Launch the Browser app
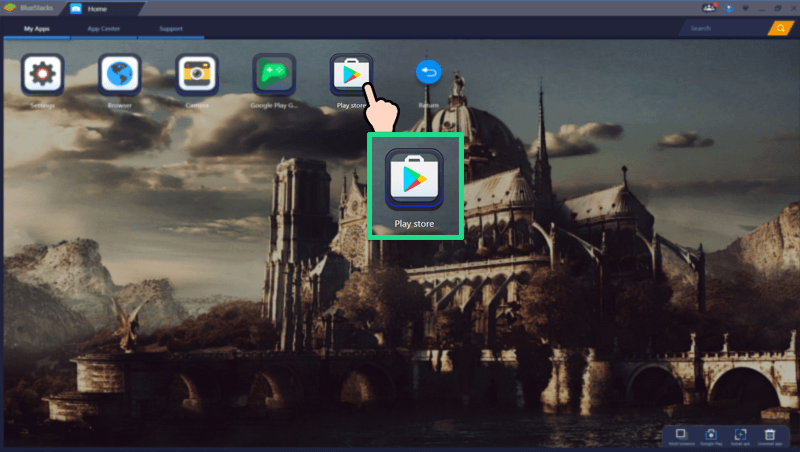800x452 pixels. coord(119,74)
